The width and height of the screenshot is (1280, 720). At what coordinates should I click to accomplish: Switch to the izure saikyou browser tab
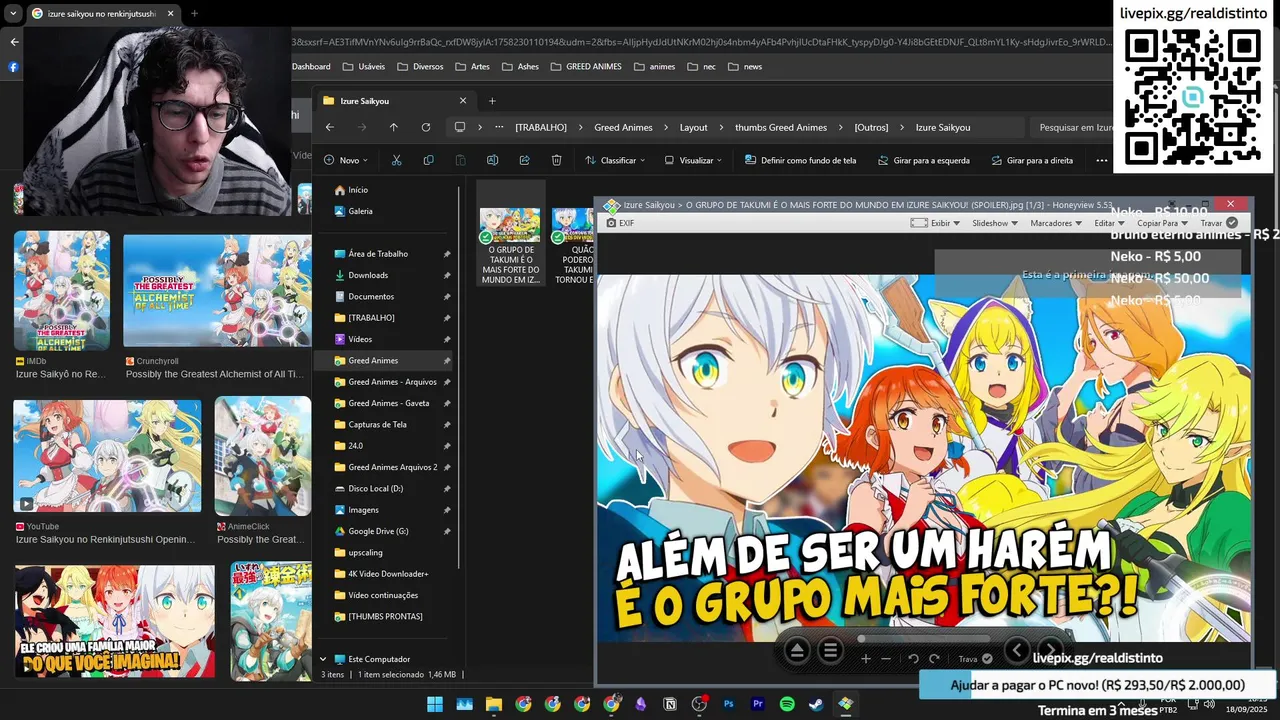(102, 14)
